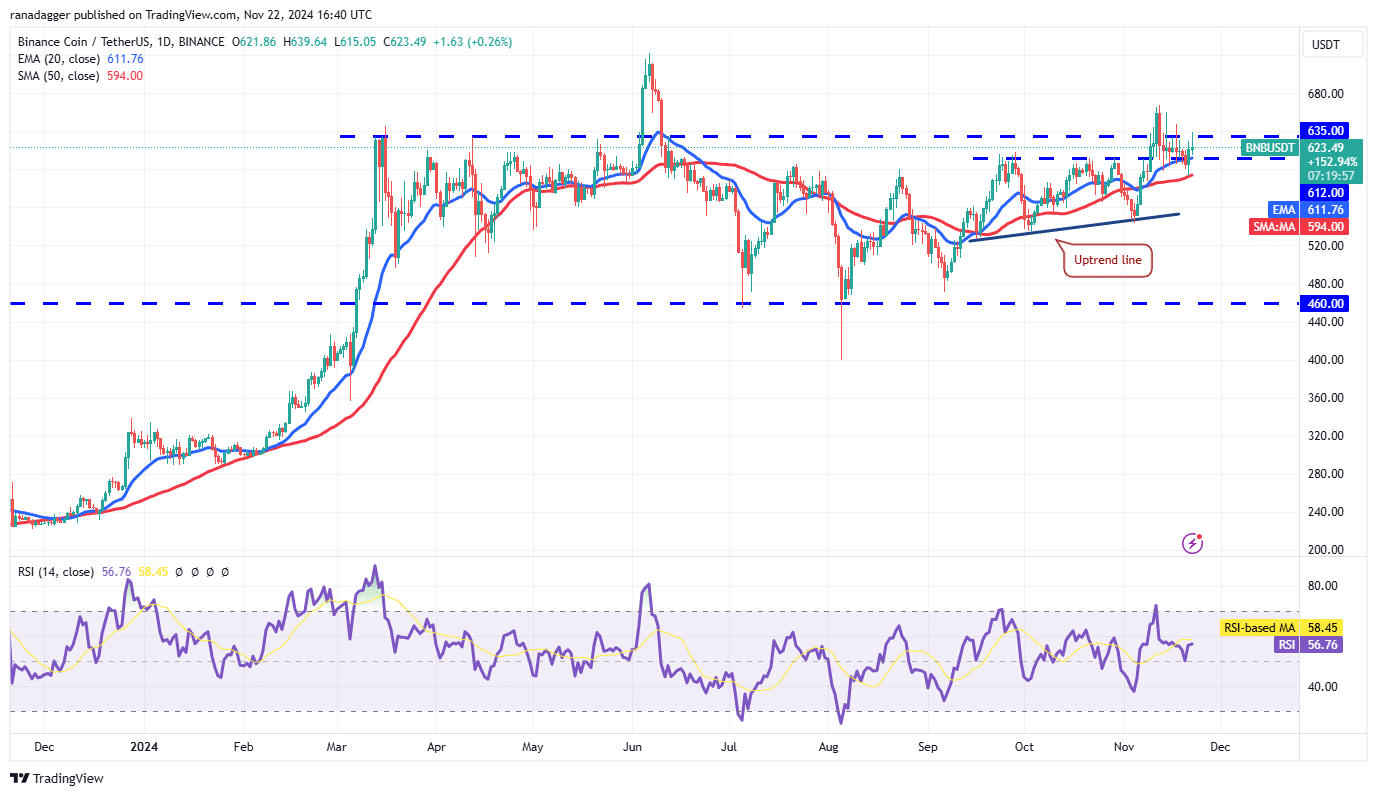1377x796 pixels.
Task: Click the 80.00 level on RSI scale
Action: (1322, 586)
